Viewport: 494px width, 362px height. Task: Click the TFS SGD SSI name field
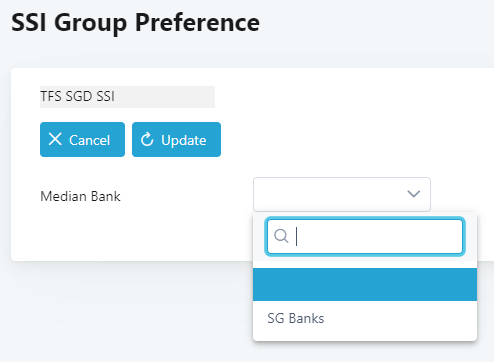tap(127, 97)
